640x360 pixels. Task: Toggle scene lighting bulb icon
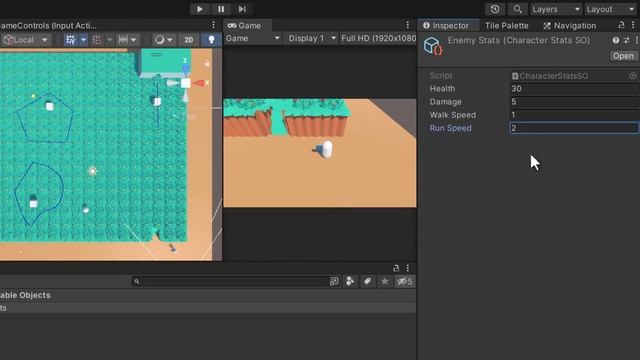[211, 40]
